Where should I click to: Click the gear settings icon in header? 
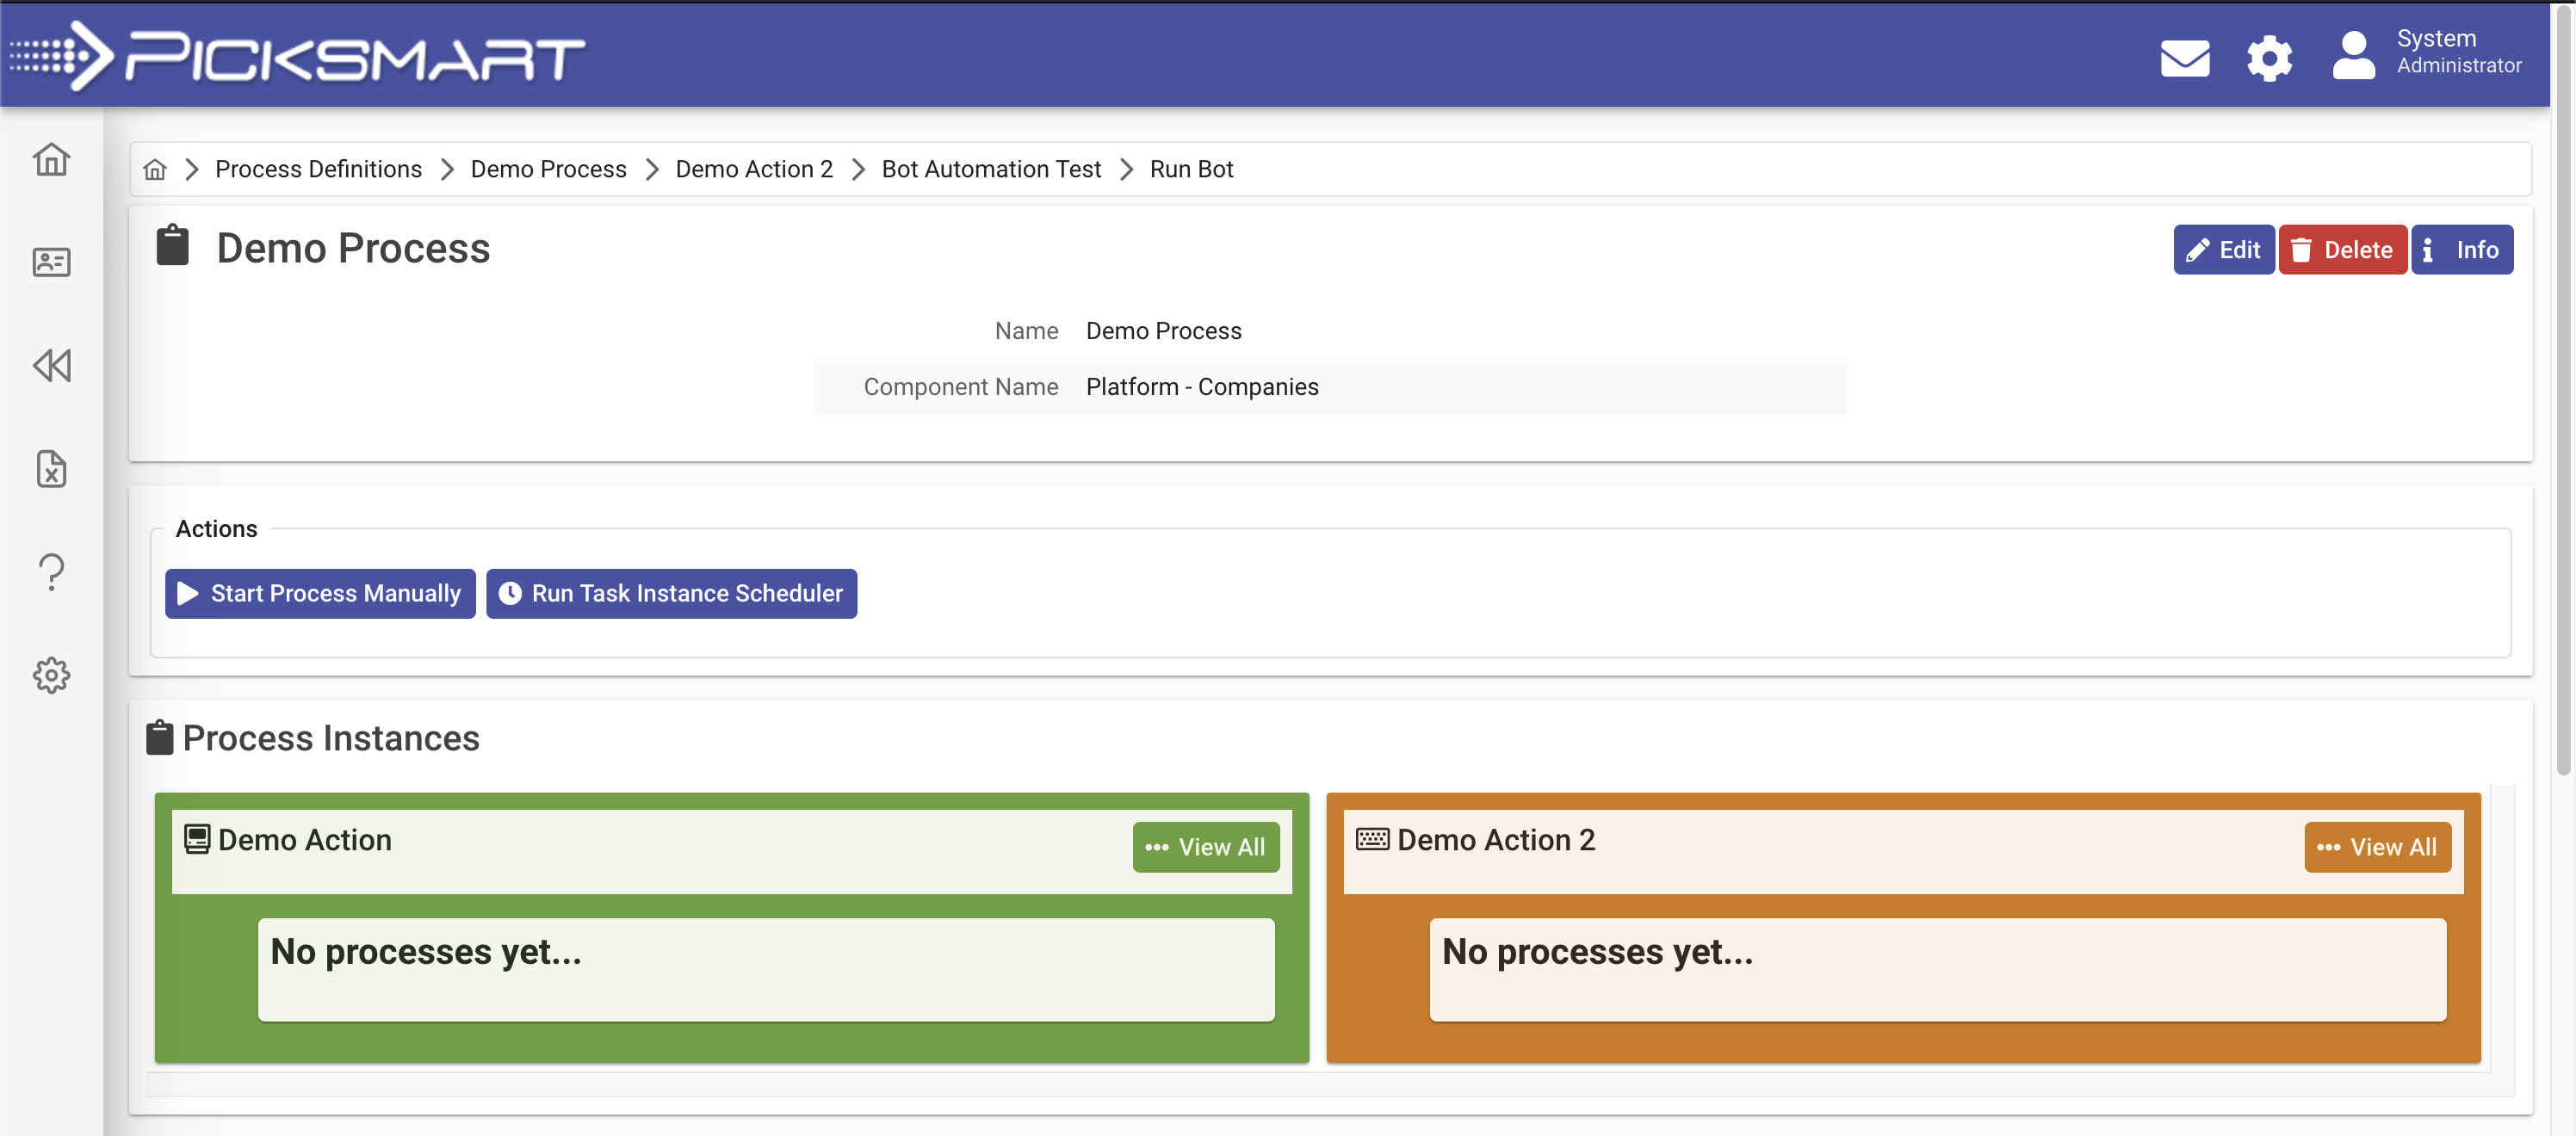(2269, 58)
